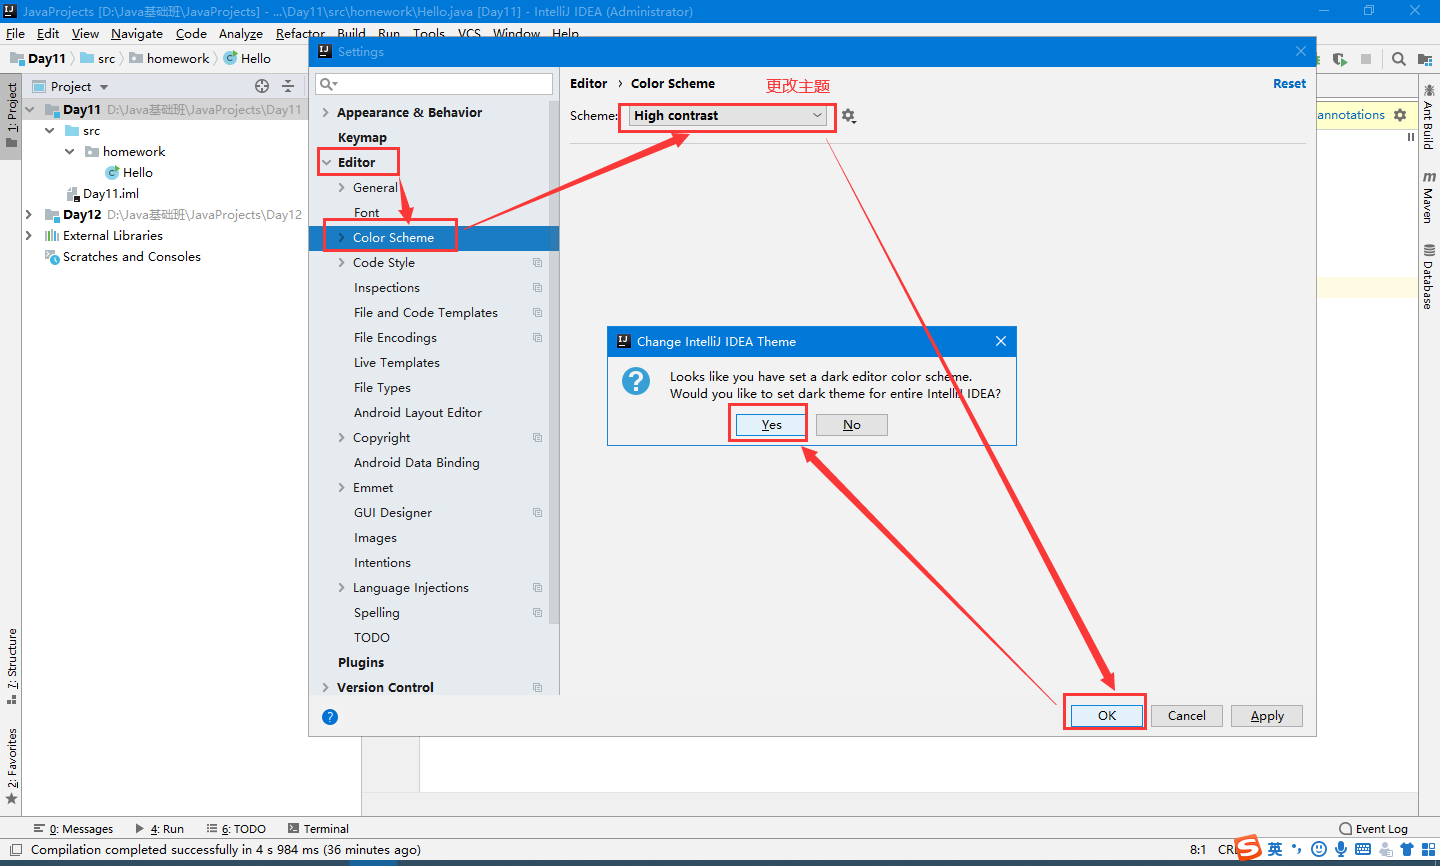
Task: Open the Navigate menu
Action: [137, 34]
